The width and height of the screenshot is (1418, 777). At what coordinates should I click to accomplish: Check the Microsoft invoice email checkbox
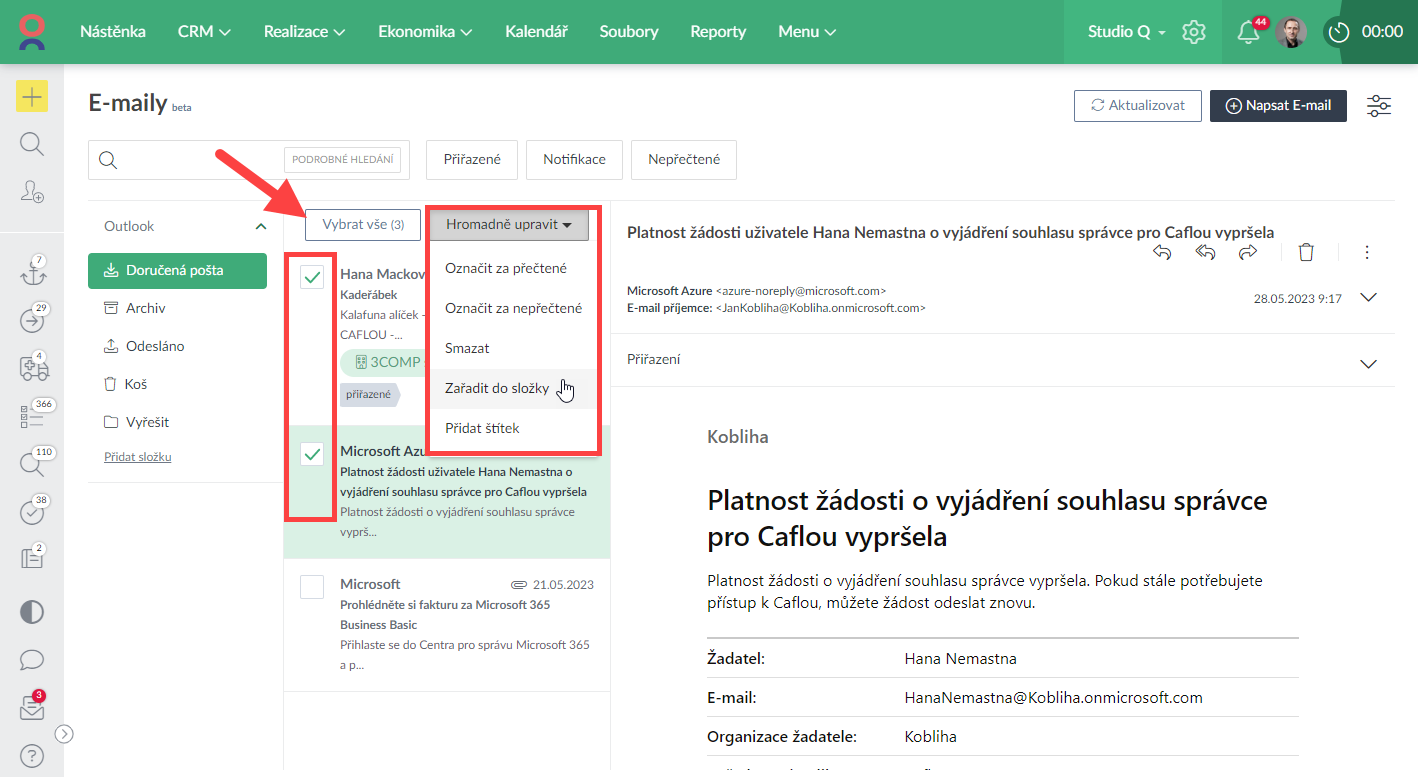[312, 587]
